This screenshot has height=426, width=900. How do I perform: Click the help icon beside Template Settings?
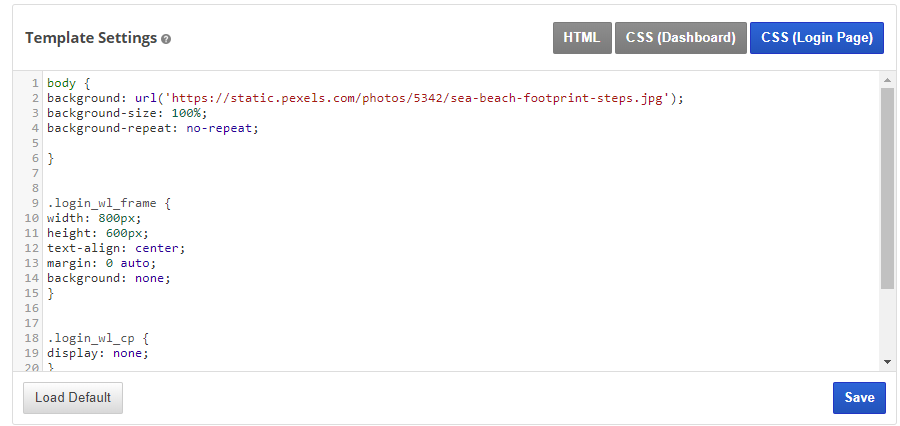(166, 39)
